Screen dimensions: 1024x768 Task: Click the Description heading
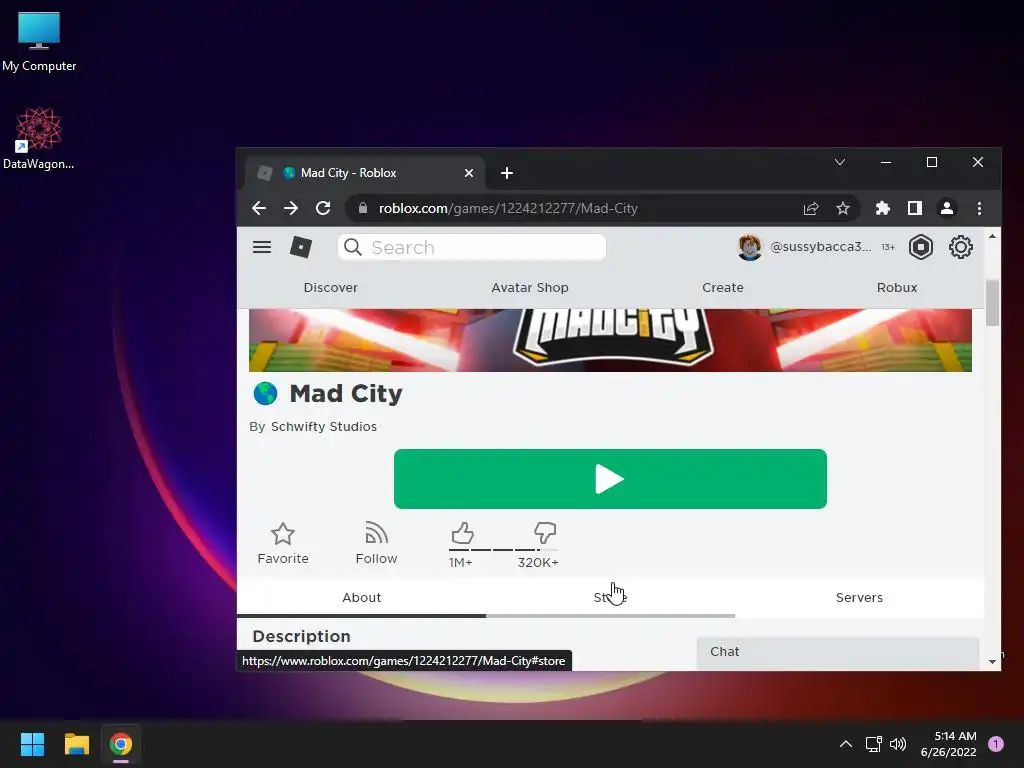[301, 636]
